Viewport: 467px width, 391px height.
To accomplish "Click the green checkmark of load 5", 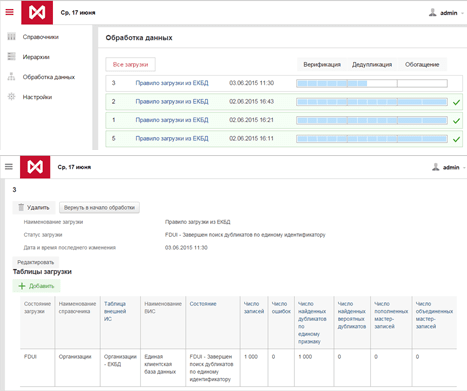I will click(456, 139).
